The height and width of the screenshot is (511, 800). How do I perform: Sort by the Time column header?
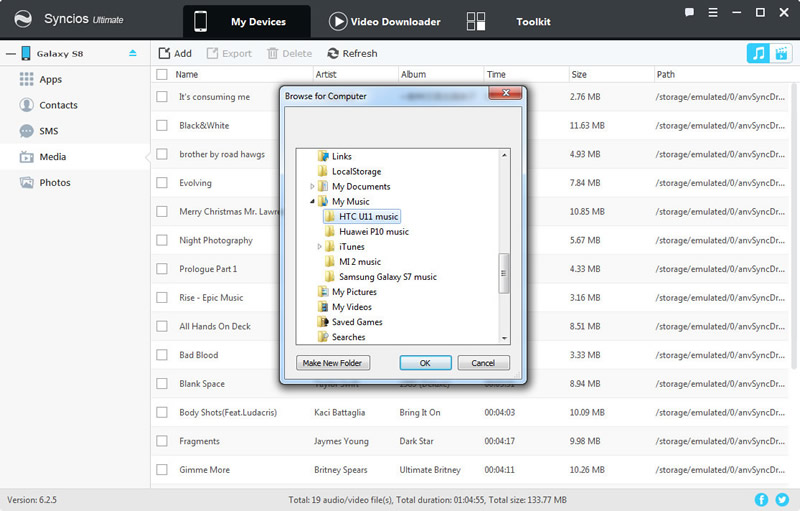tap(526, 74)
